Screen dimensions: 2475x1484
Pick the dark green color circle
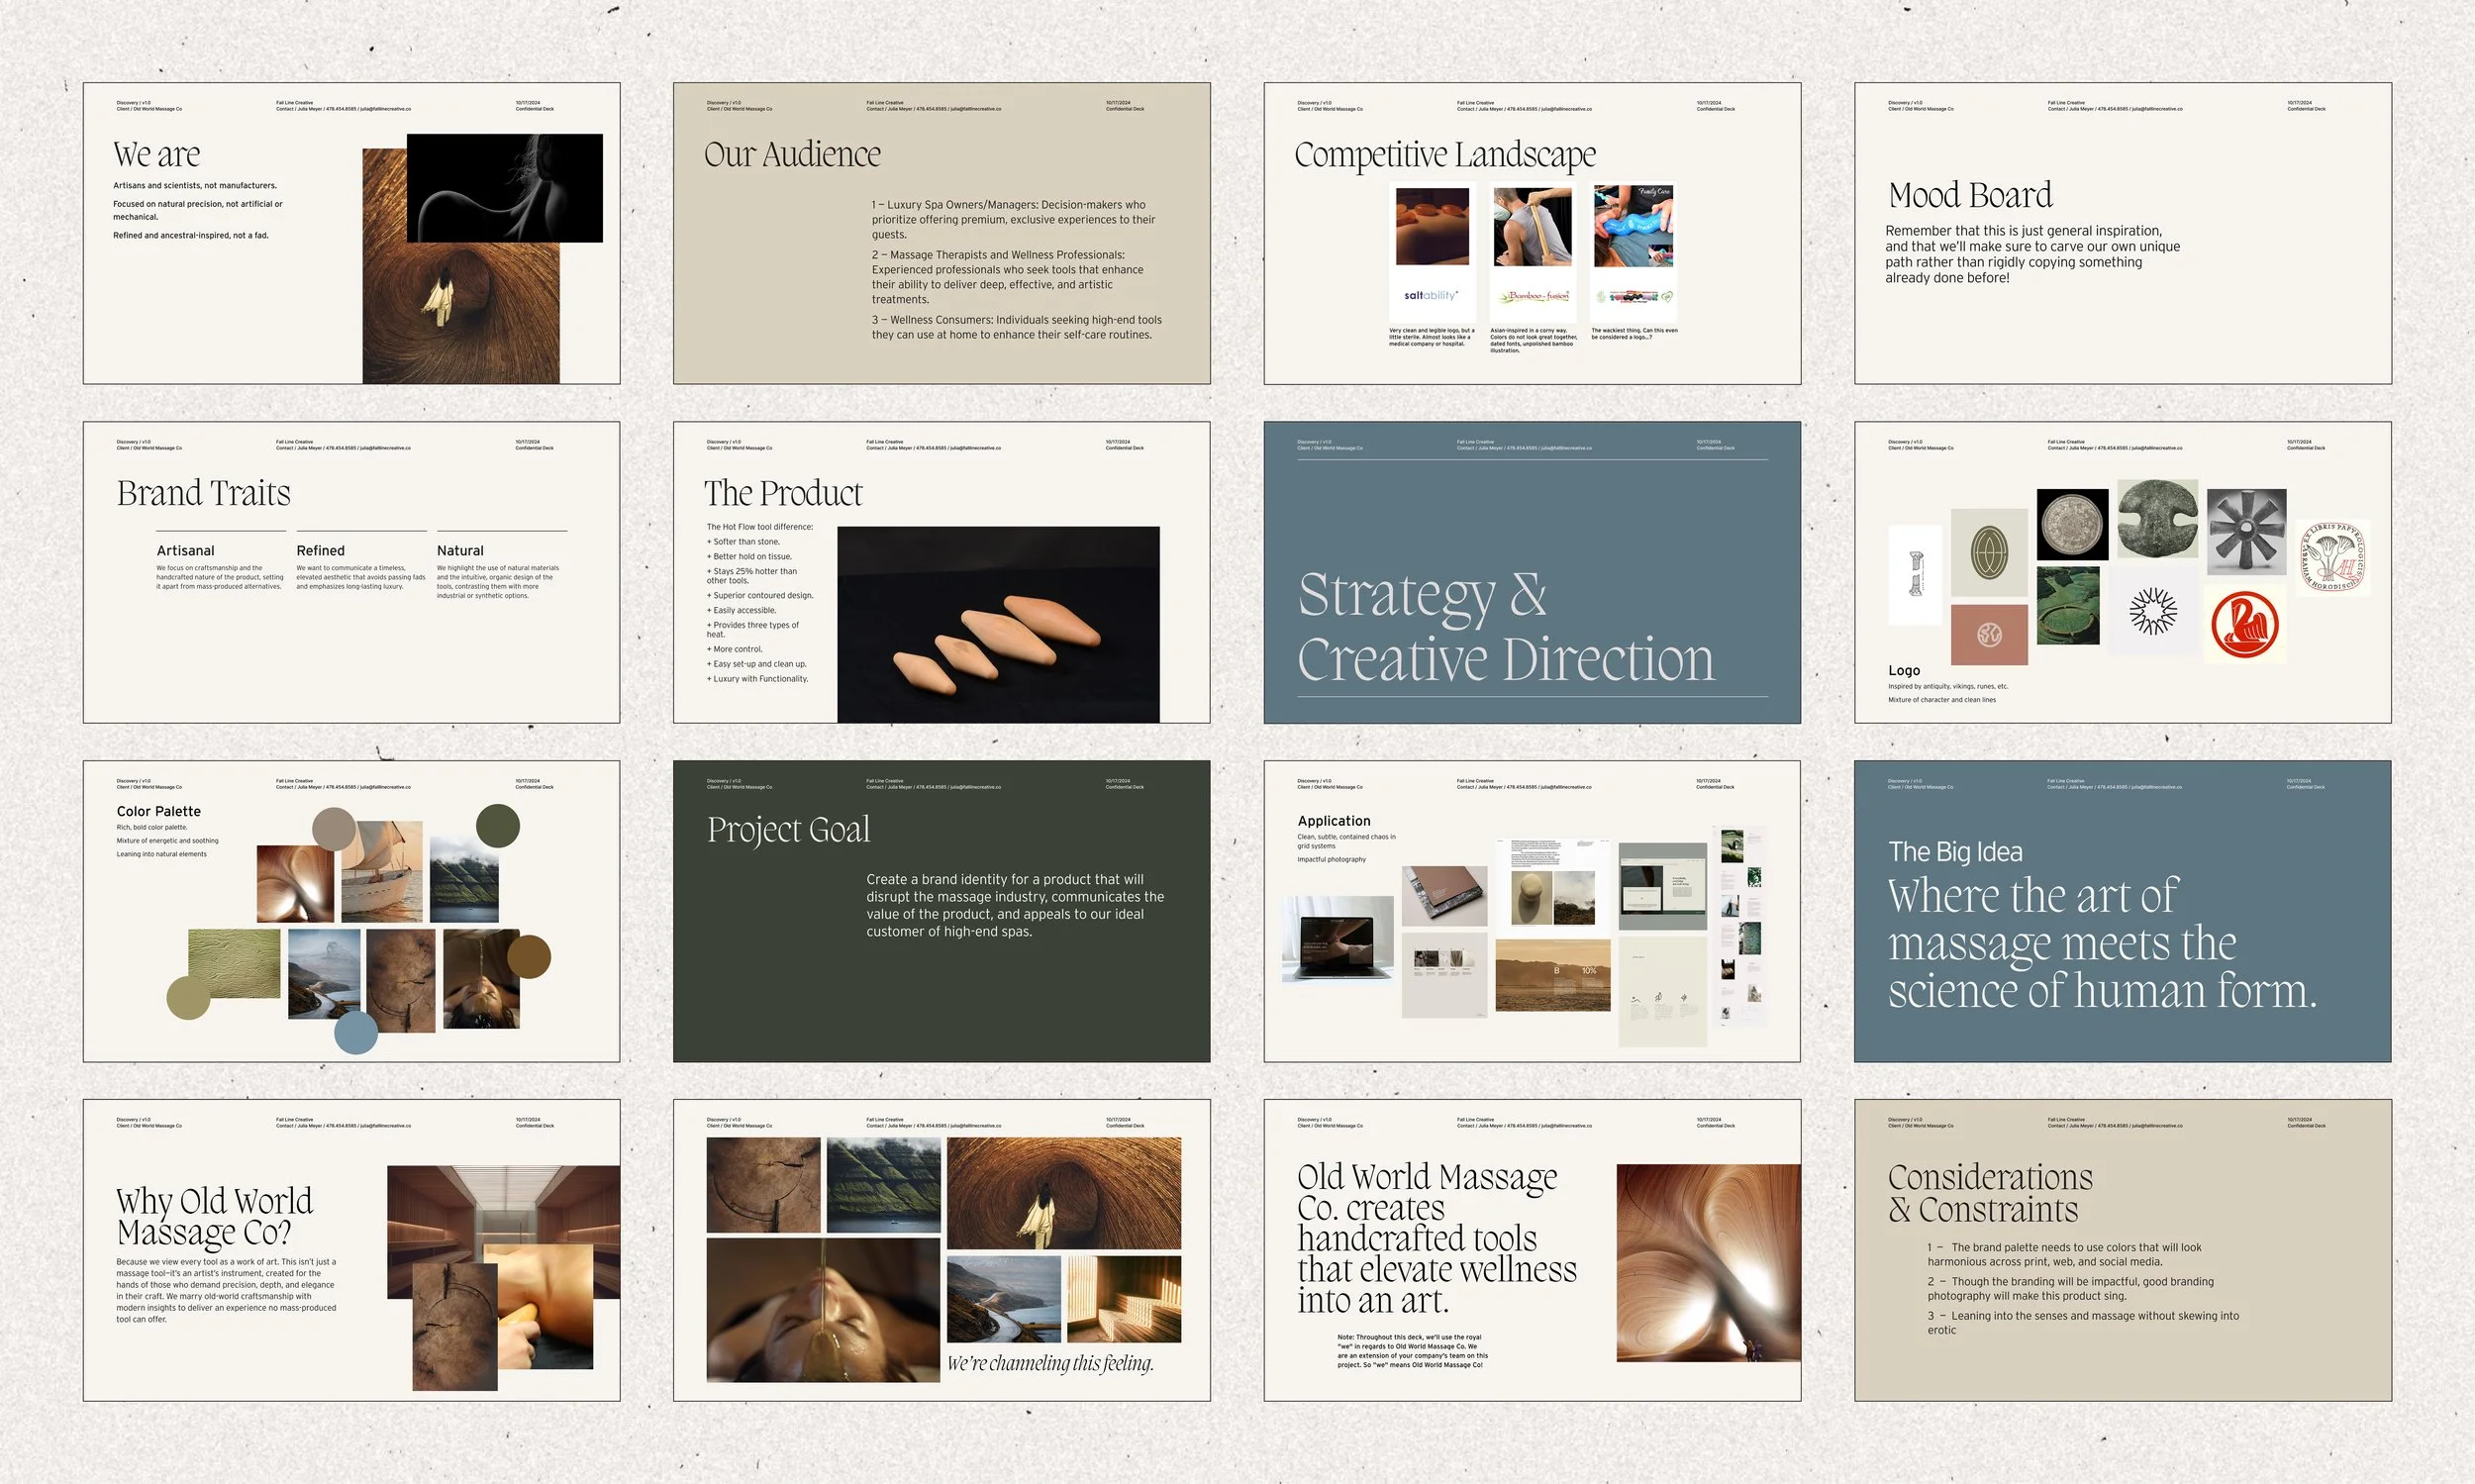[497, 826]
